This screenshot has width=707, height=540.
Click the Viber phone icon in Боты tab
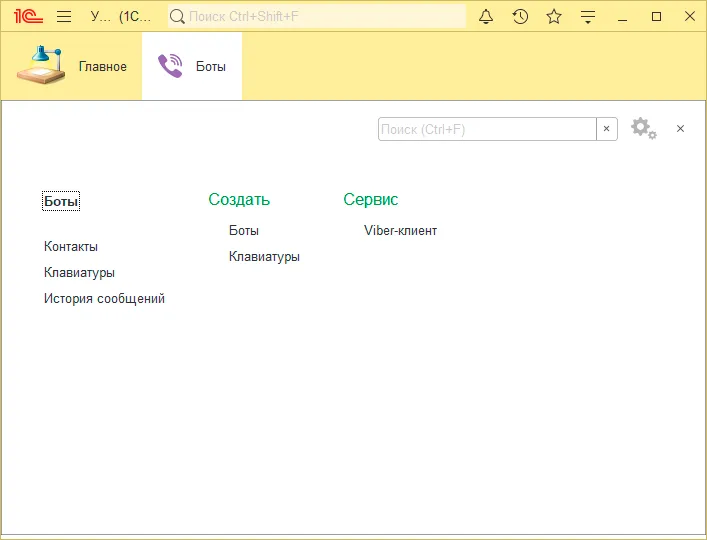point(171,66)
